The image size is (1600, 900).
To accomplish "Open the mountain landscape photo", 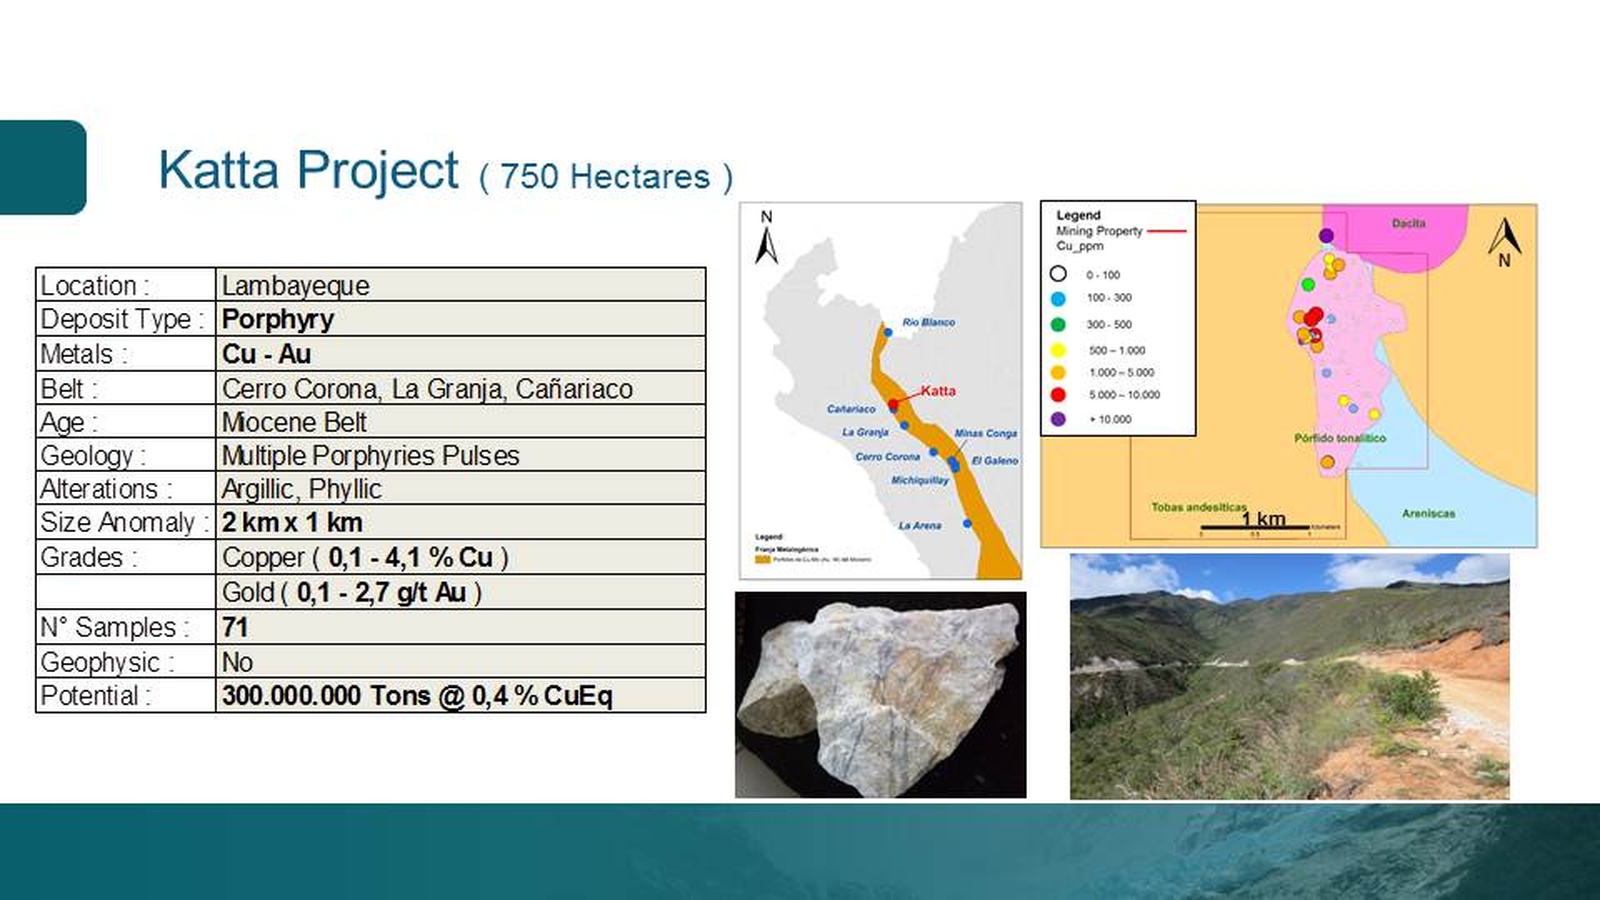I will tap(1289, 676).
